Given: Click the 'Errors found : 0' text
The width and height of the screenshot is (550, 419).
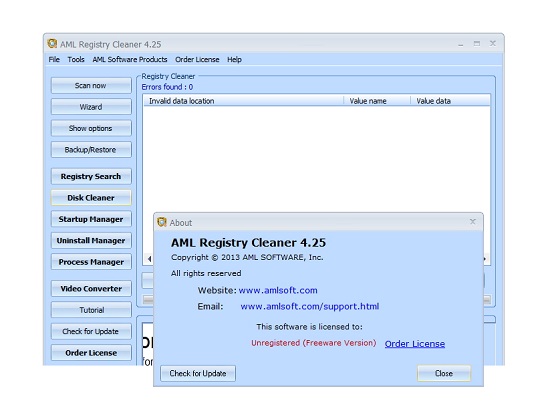Looking at the screenshot, I should pos(167,87).
